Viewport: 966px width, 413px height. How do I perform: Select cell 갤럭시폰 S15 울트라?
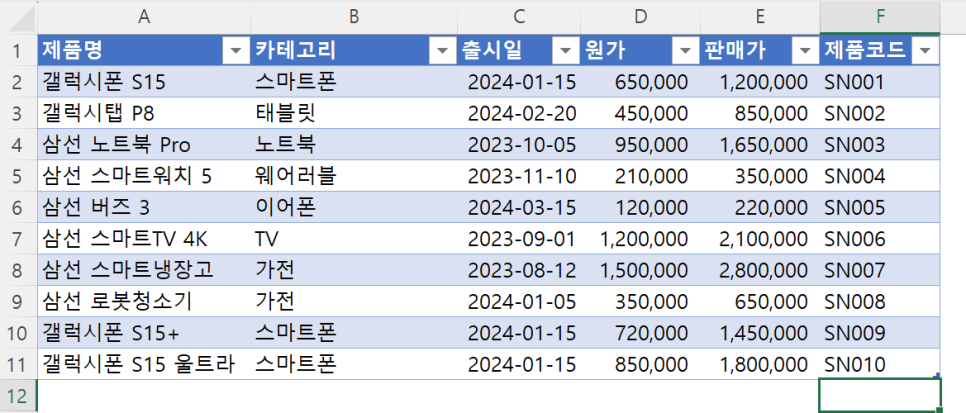[x=144, y=365]
